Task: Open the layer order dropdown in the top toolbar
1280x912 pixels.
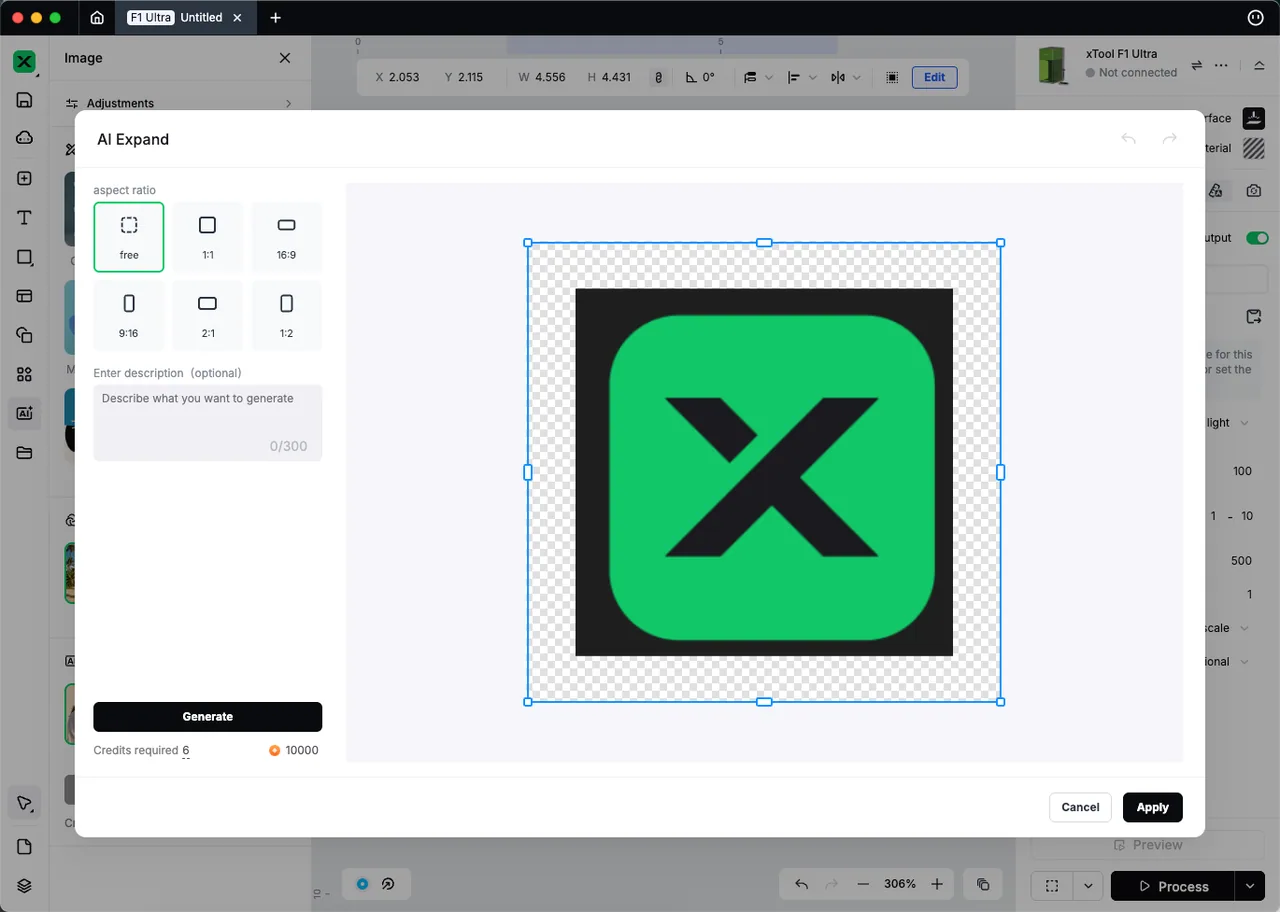Action: click(x=759, y=77)
